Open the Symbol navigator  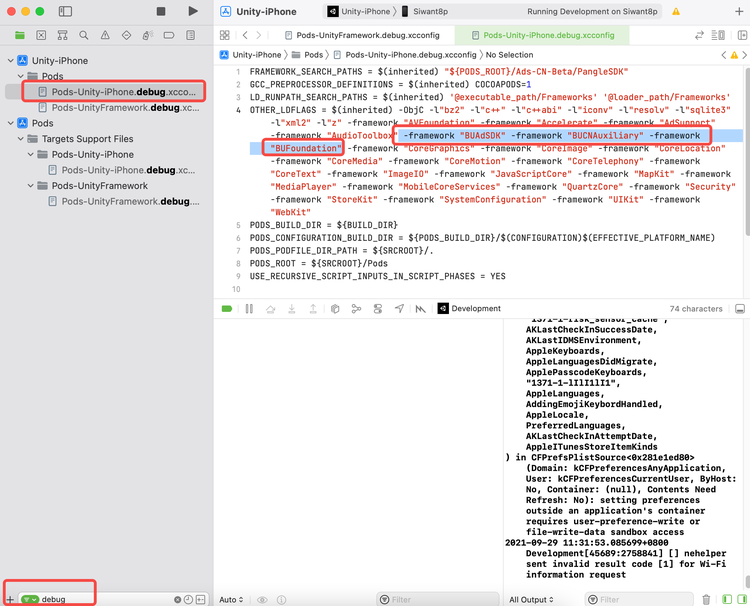(x=62, y=35)
